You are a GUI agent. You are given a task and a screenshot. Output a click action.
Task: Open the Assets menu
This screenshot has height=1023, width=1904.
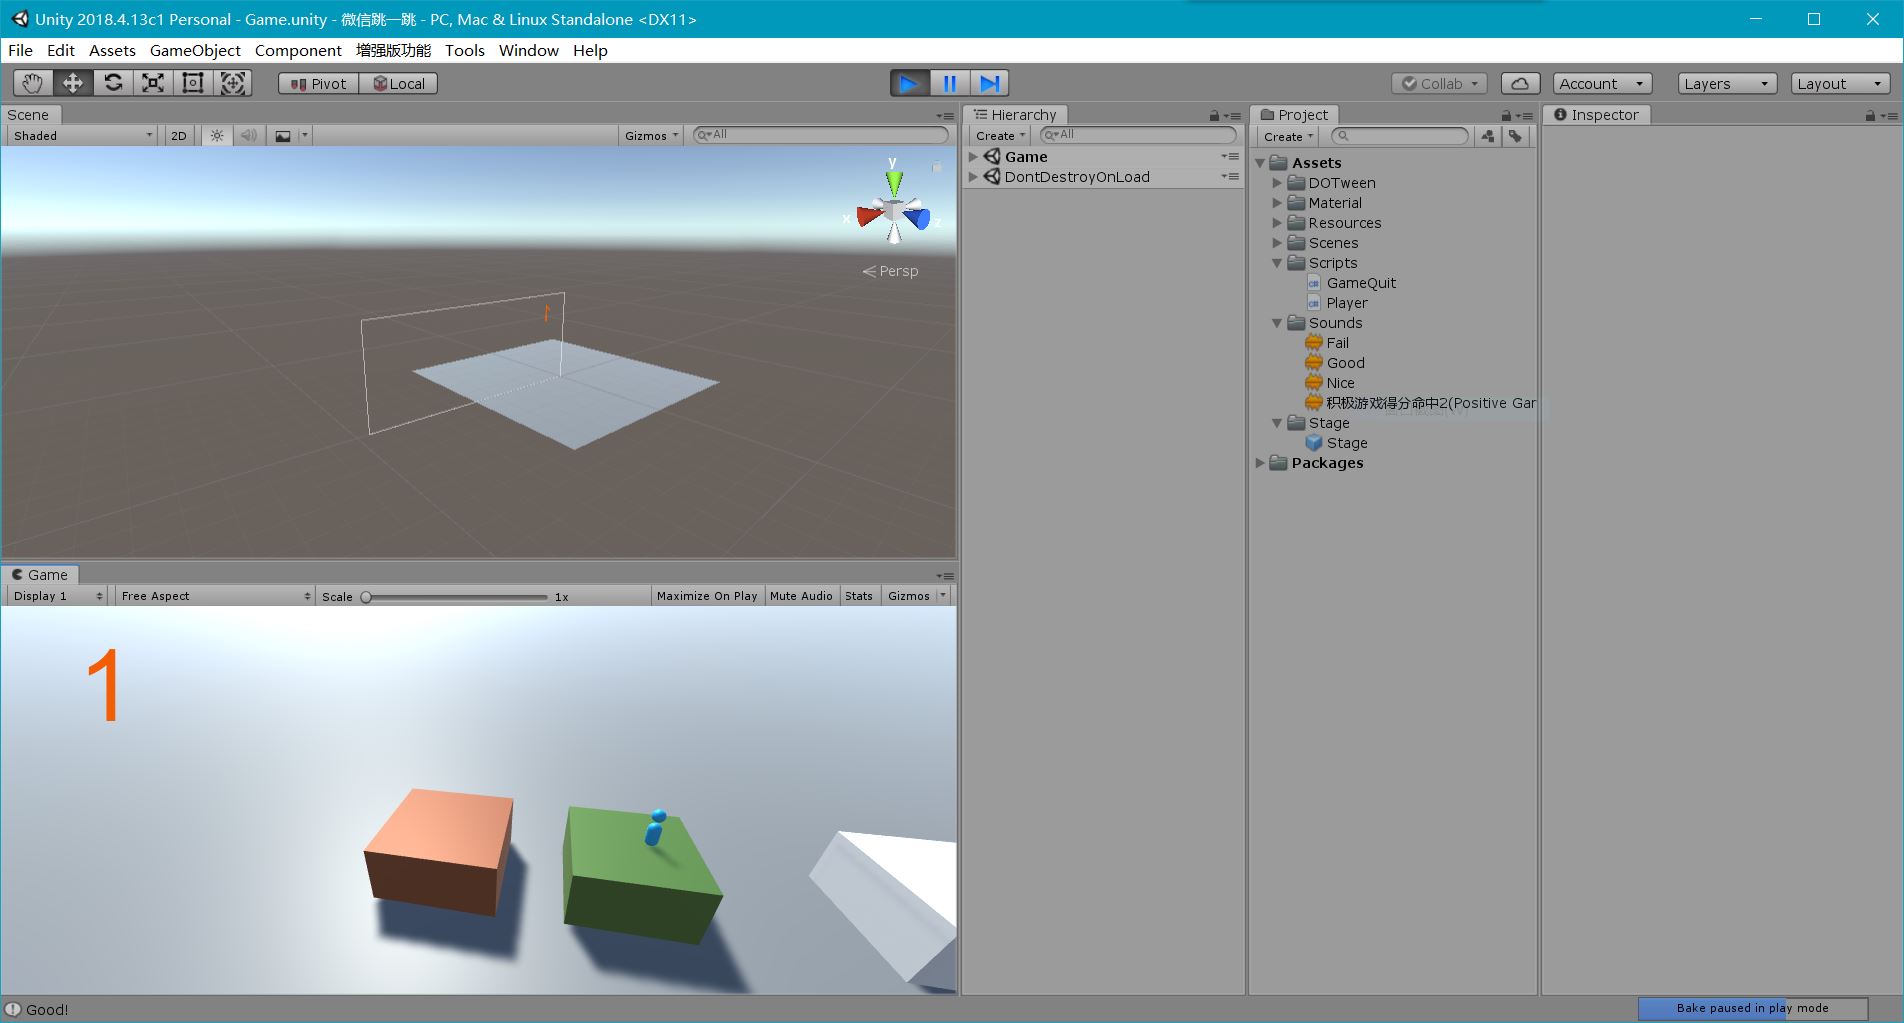point(112,50)
